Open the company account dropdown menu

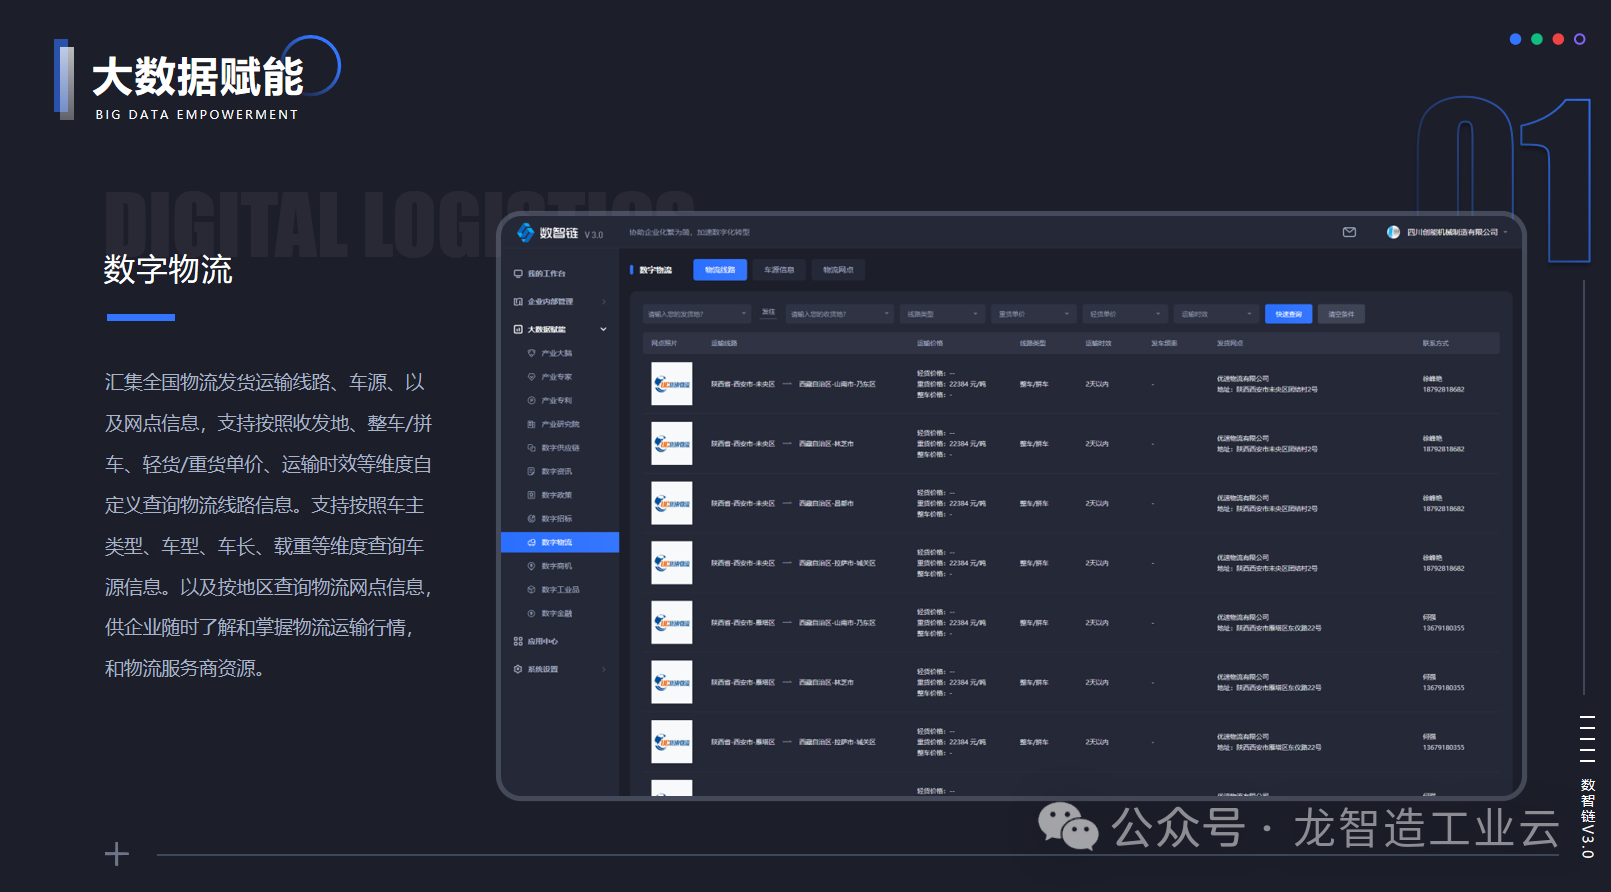pyautogui.click(x=1505, y=232)
